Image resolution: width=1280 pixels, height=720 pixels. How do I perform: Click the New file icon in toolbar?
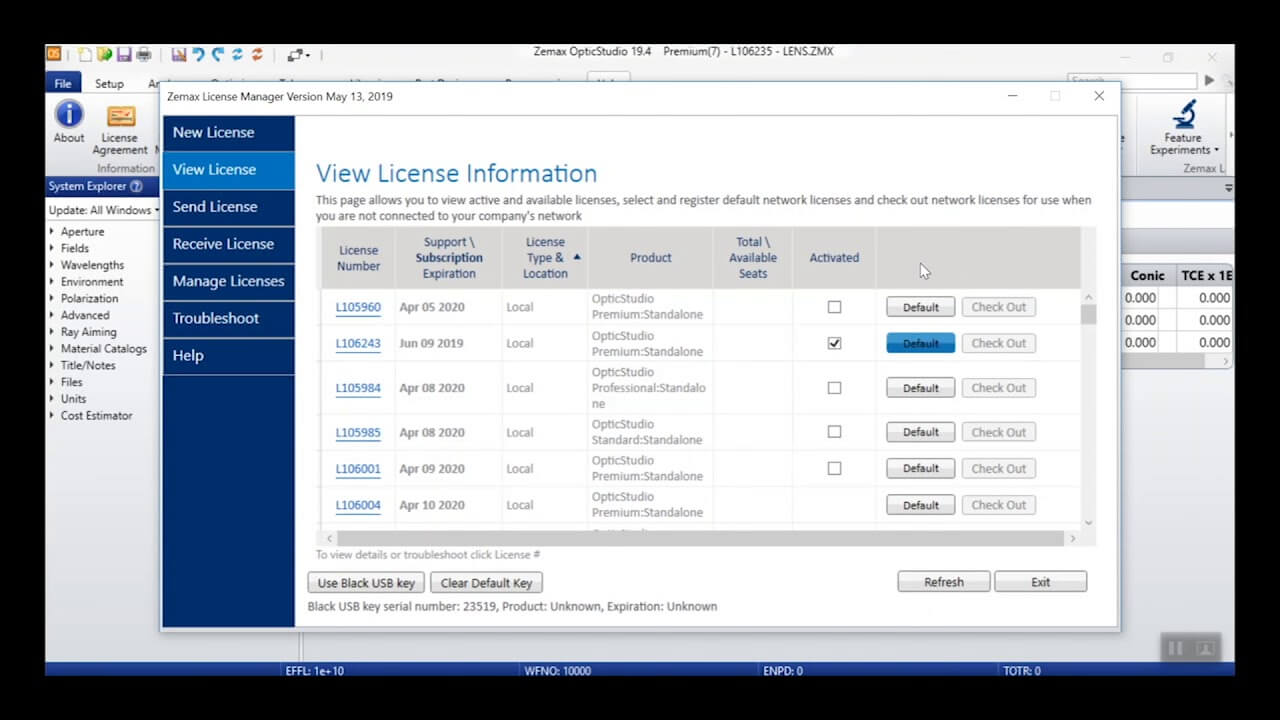86,54
